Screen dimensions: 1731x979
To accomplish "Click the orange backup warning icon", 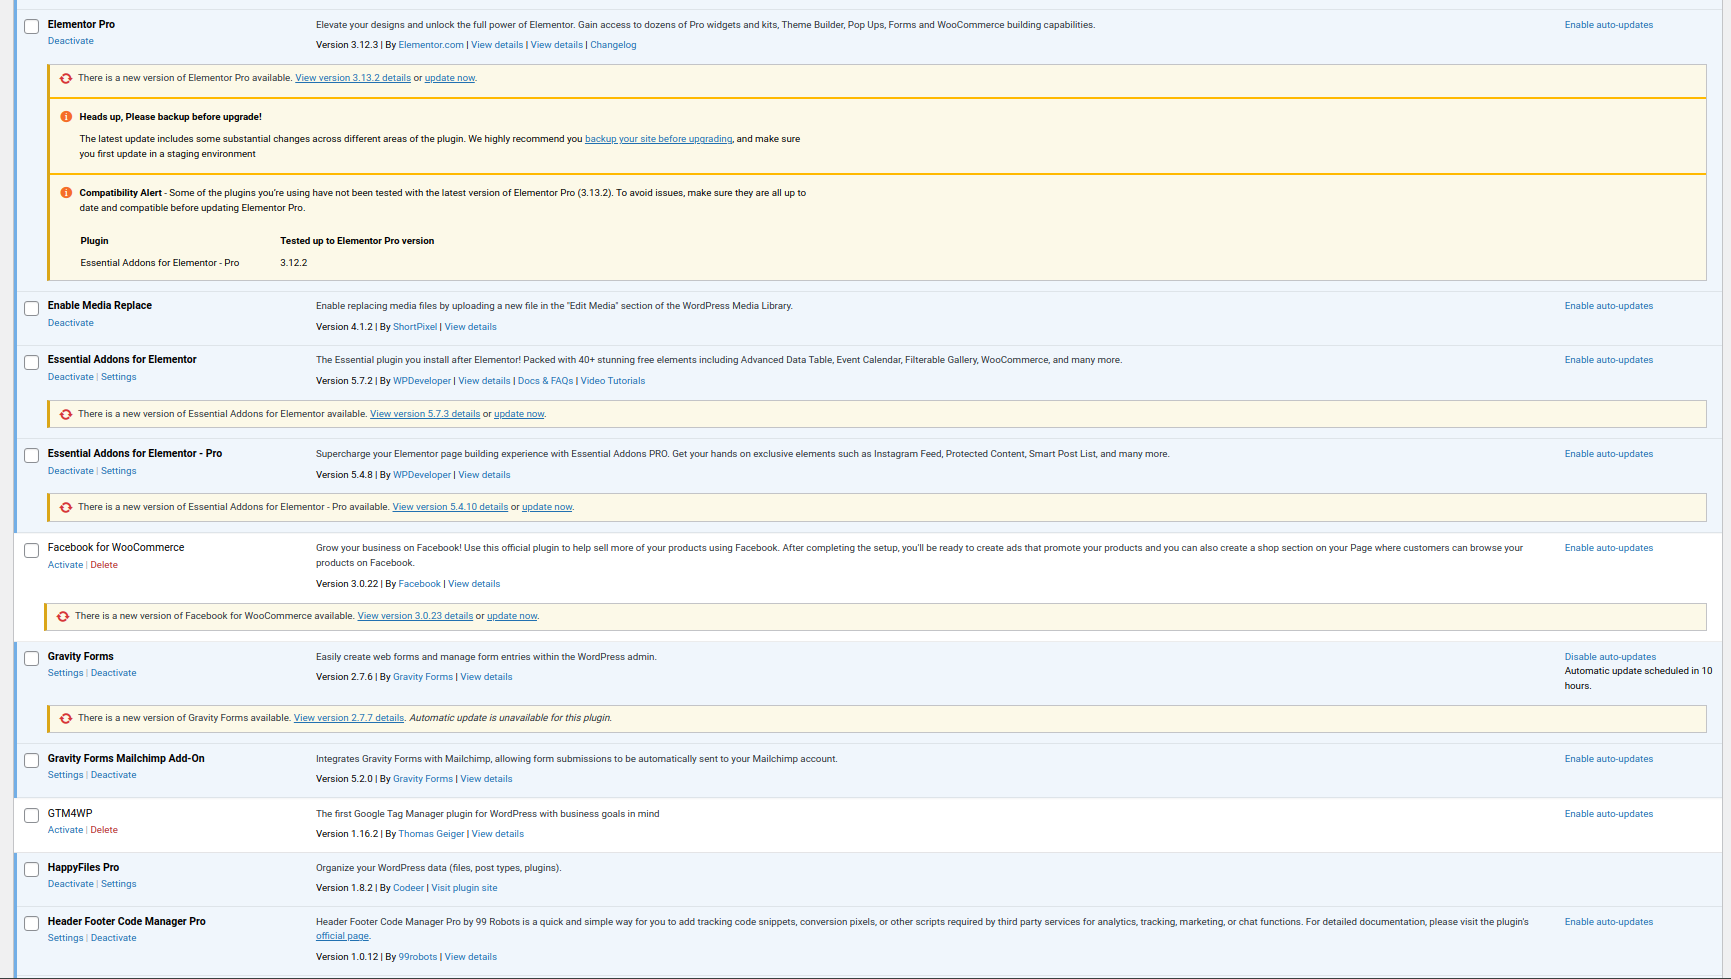I will pos(66,117).
